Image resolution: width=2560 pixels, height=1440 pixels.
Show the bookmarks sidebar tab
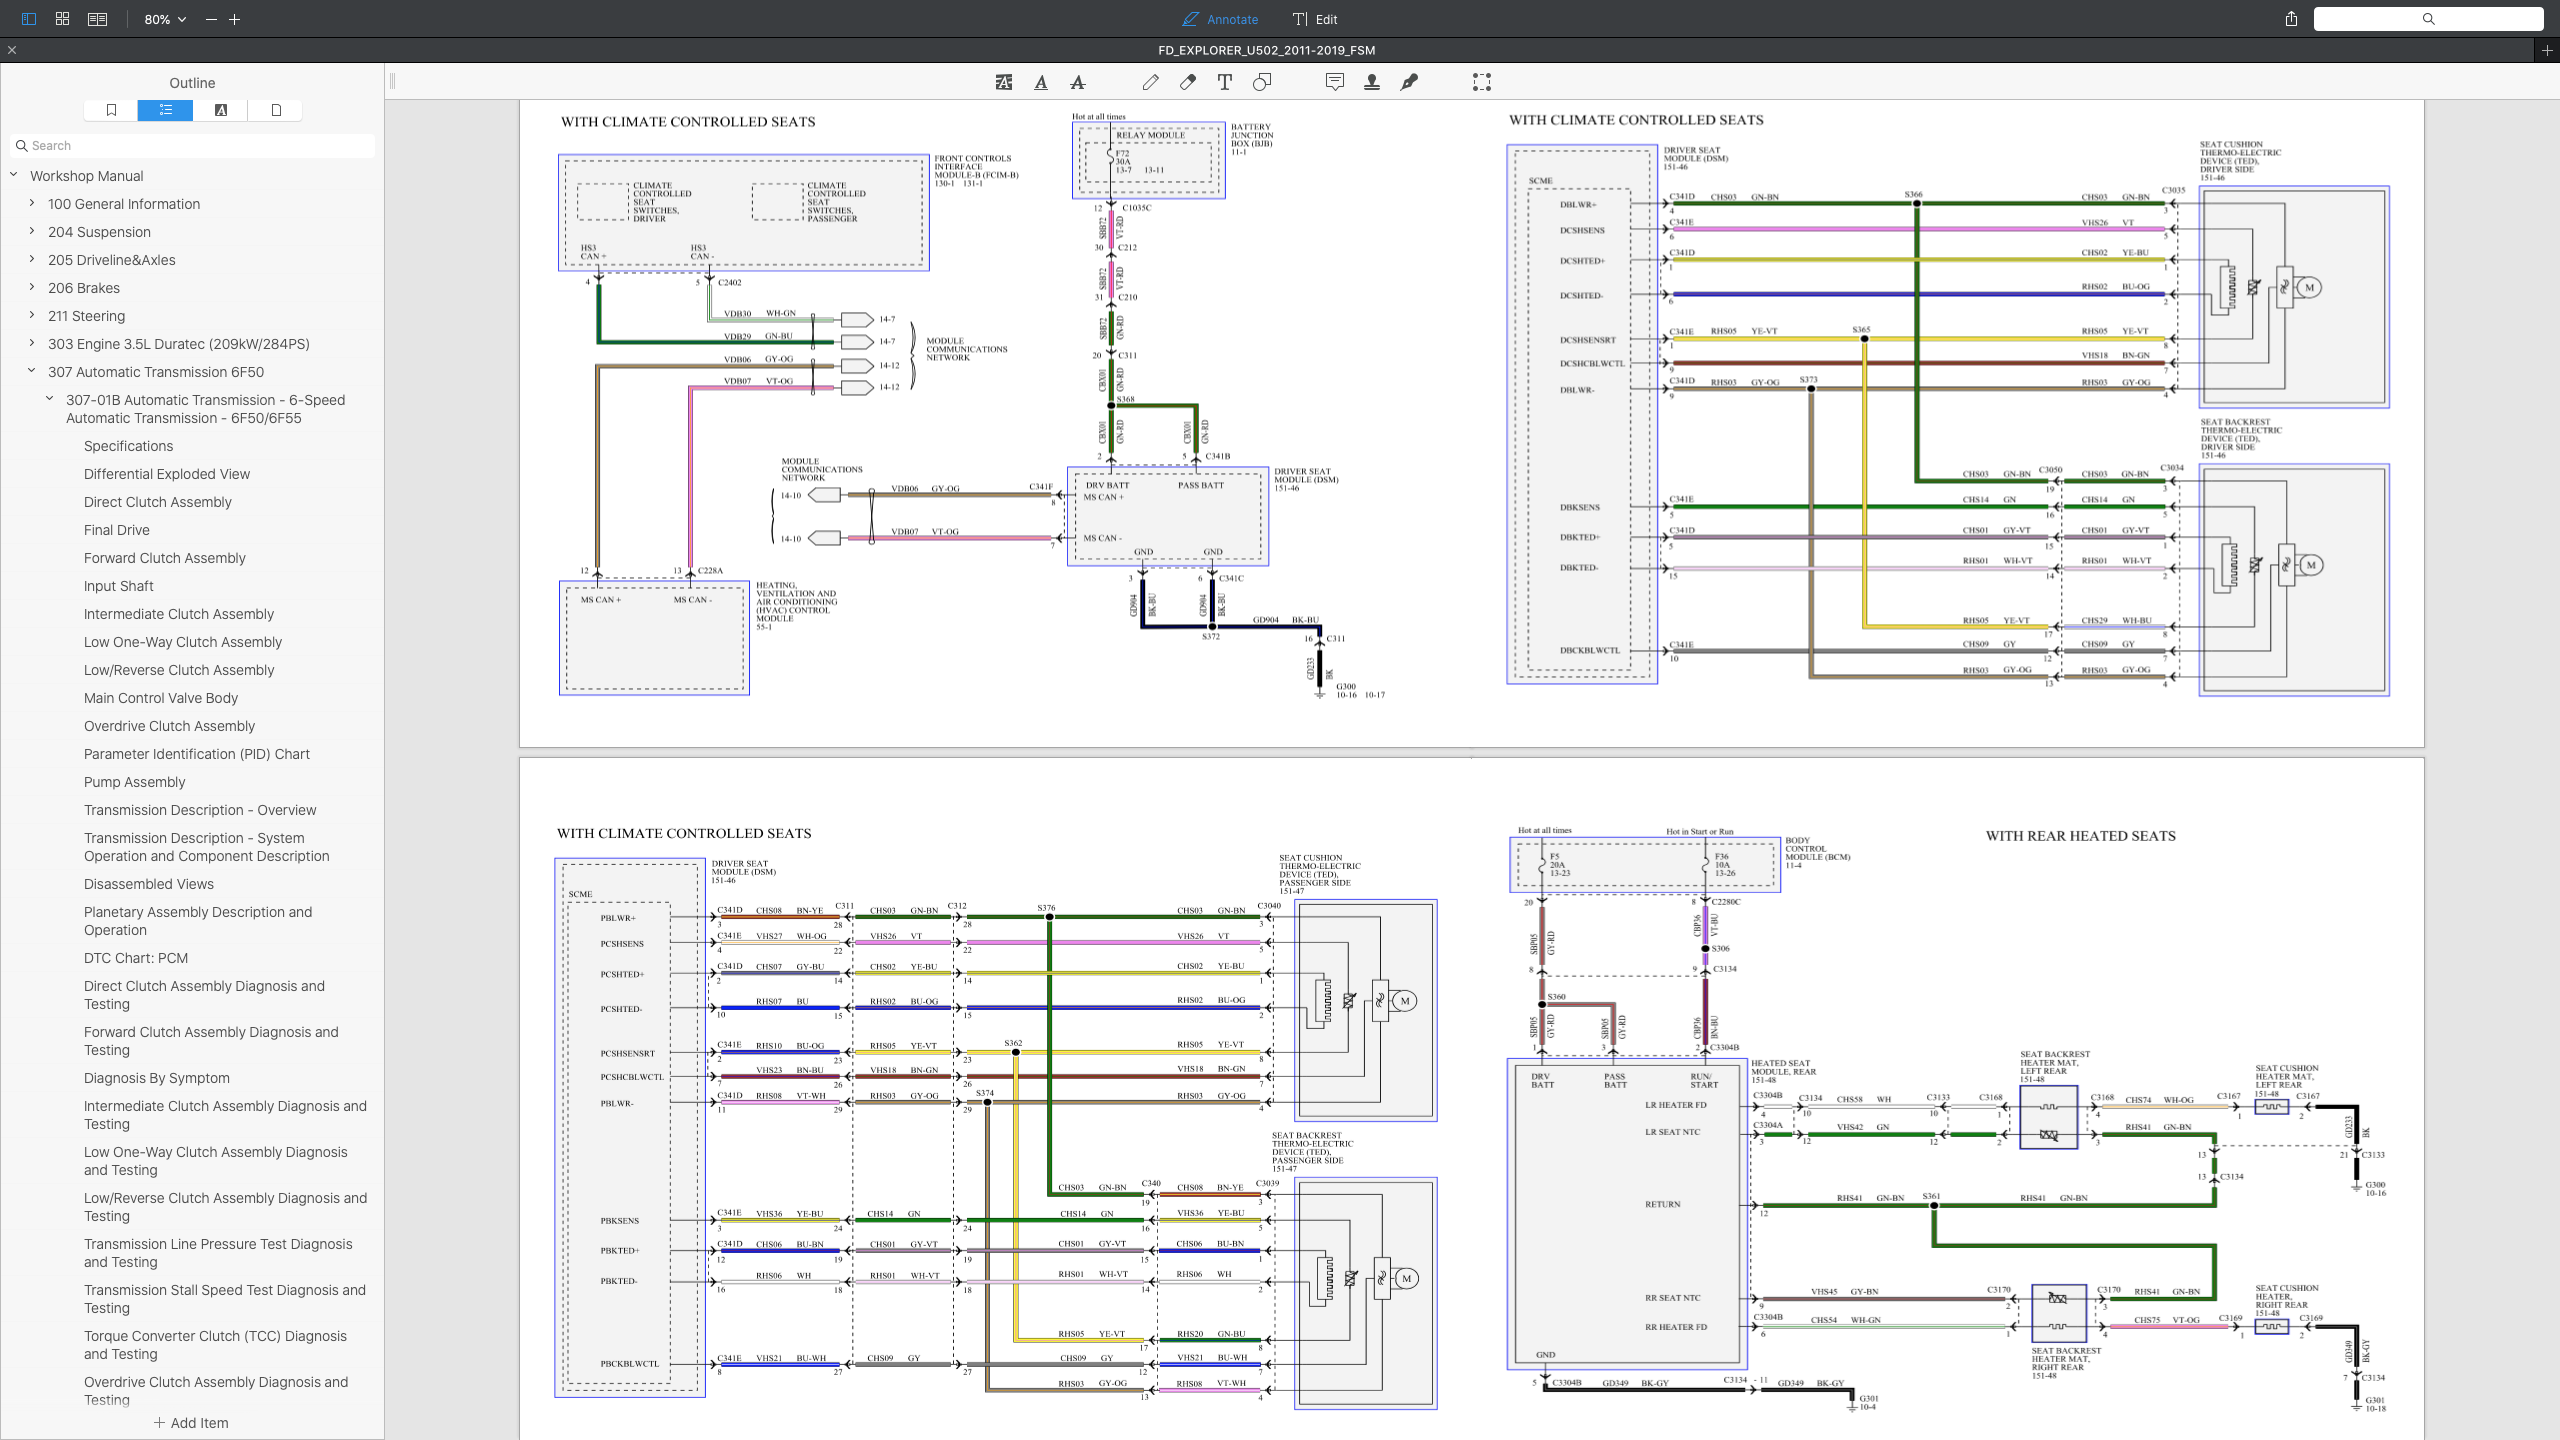(111, 110)
